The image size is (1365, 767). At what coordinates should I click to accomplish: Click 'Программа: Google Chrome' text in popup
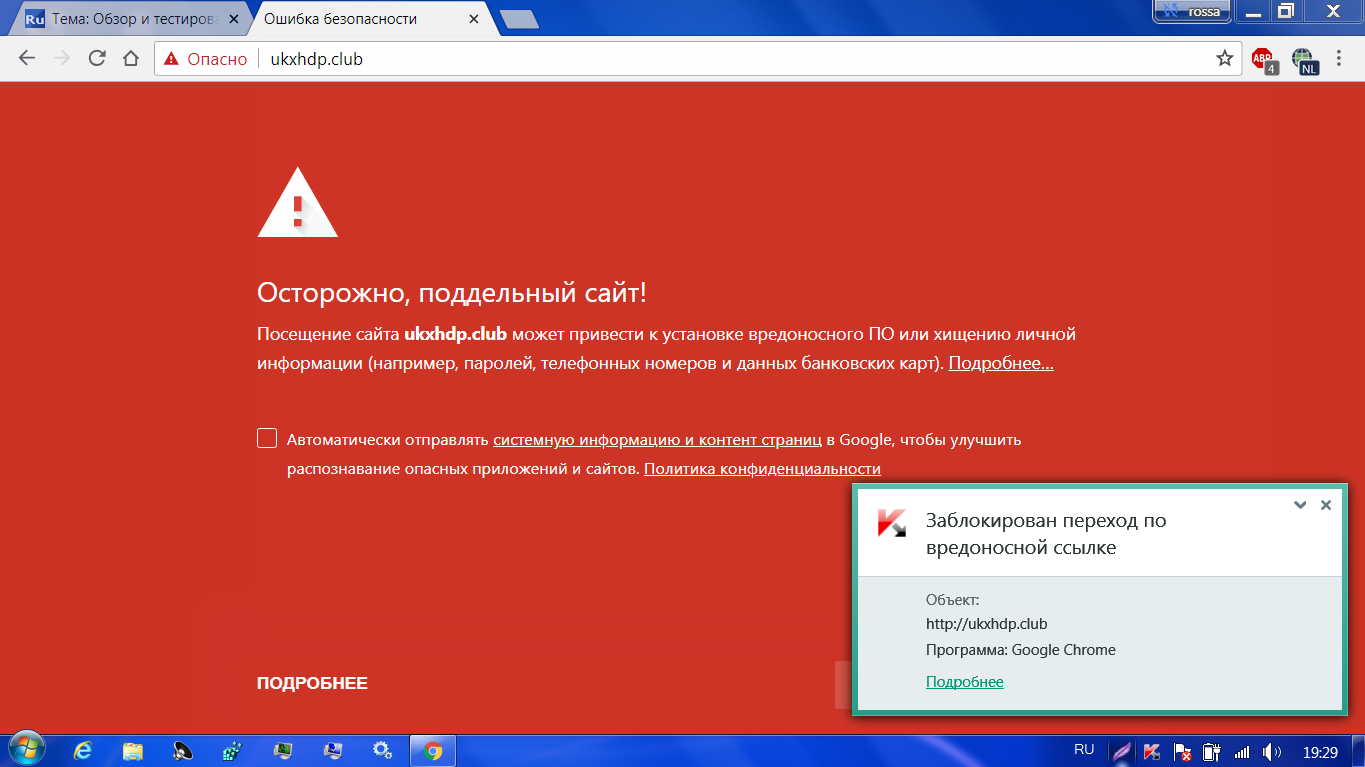(1021, 650)
